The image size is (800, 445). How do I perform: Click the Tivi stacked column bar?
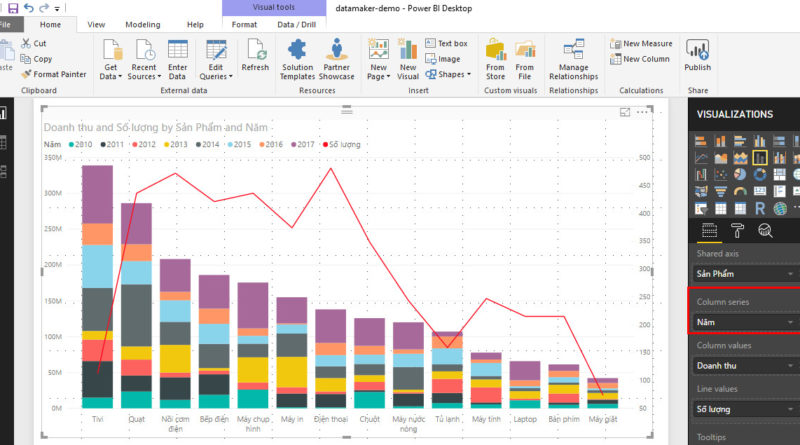97,300
